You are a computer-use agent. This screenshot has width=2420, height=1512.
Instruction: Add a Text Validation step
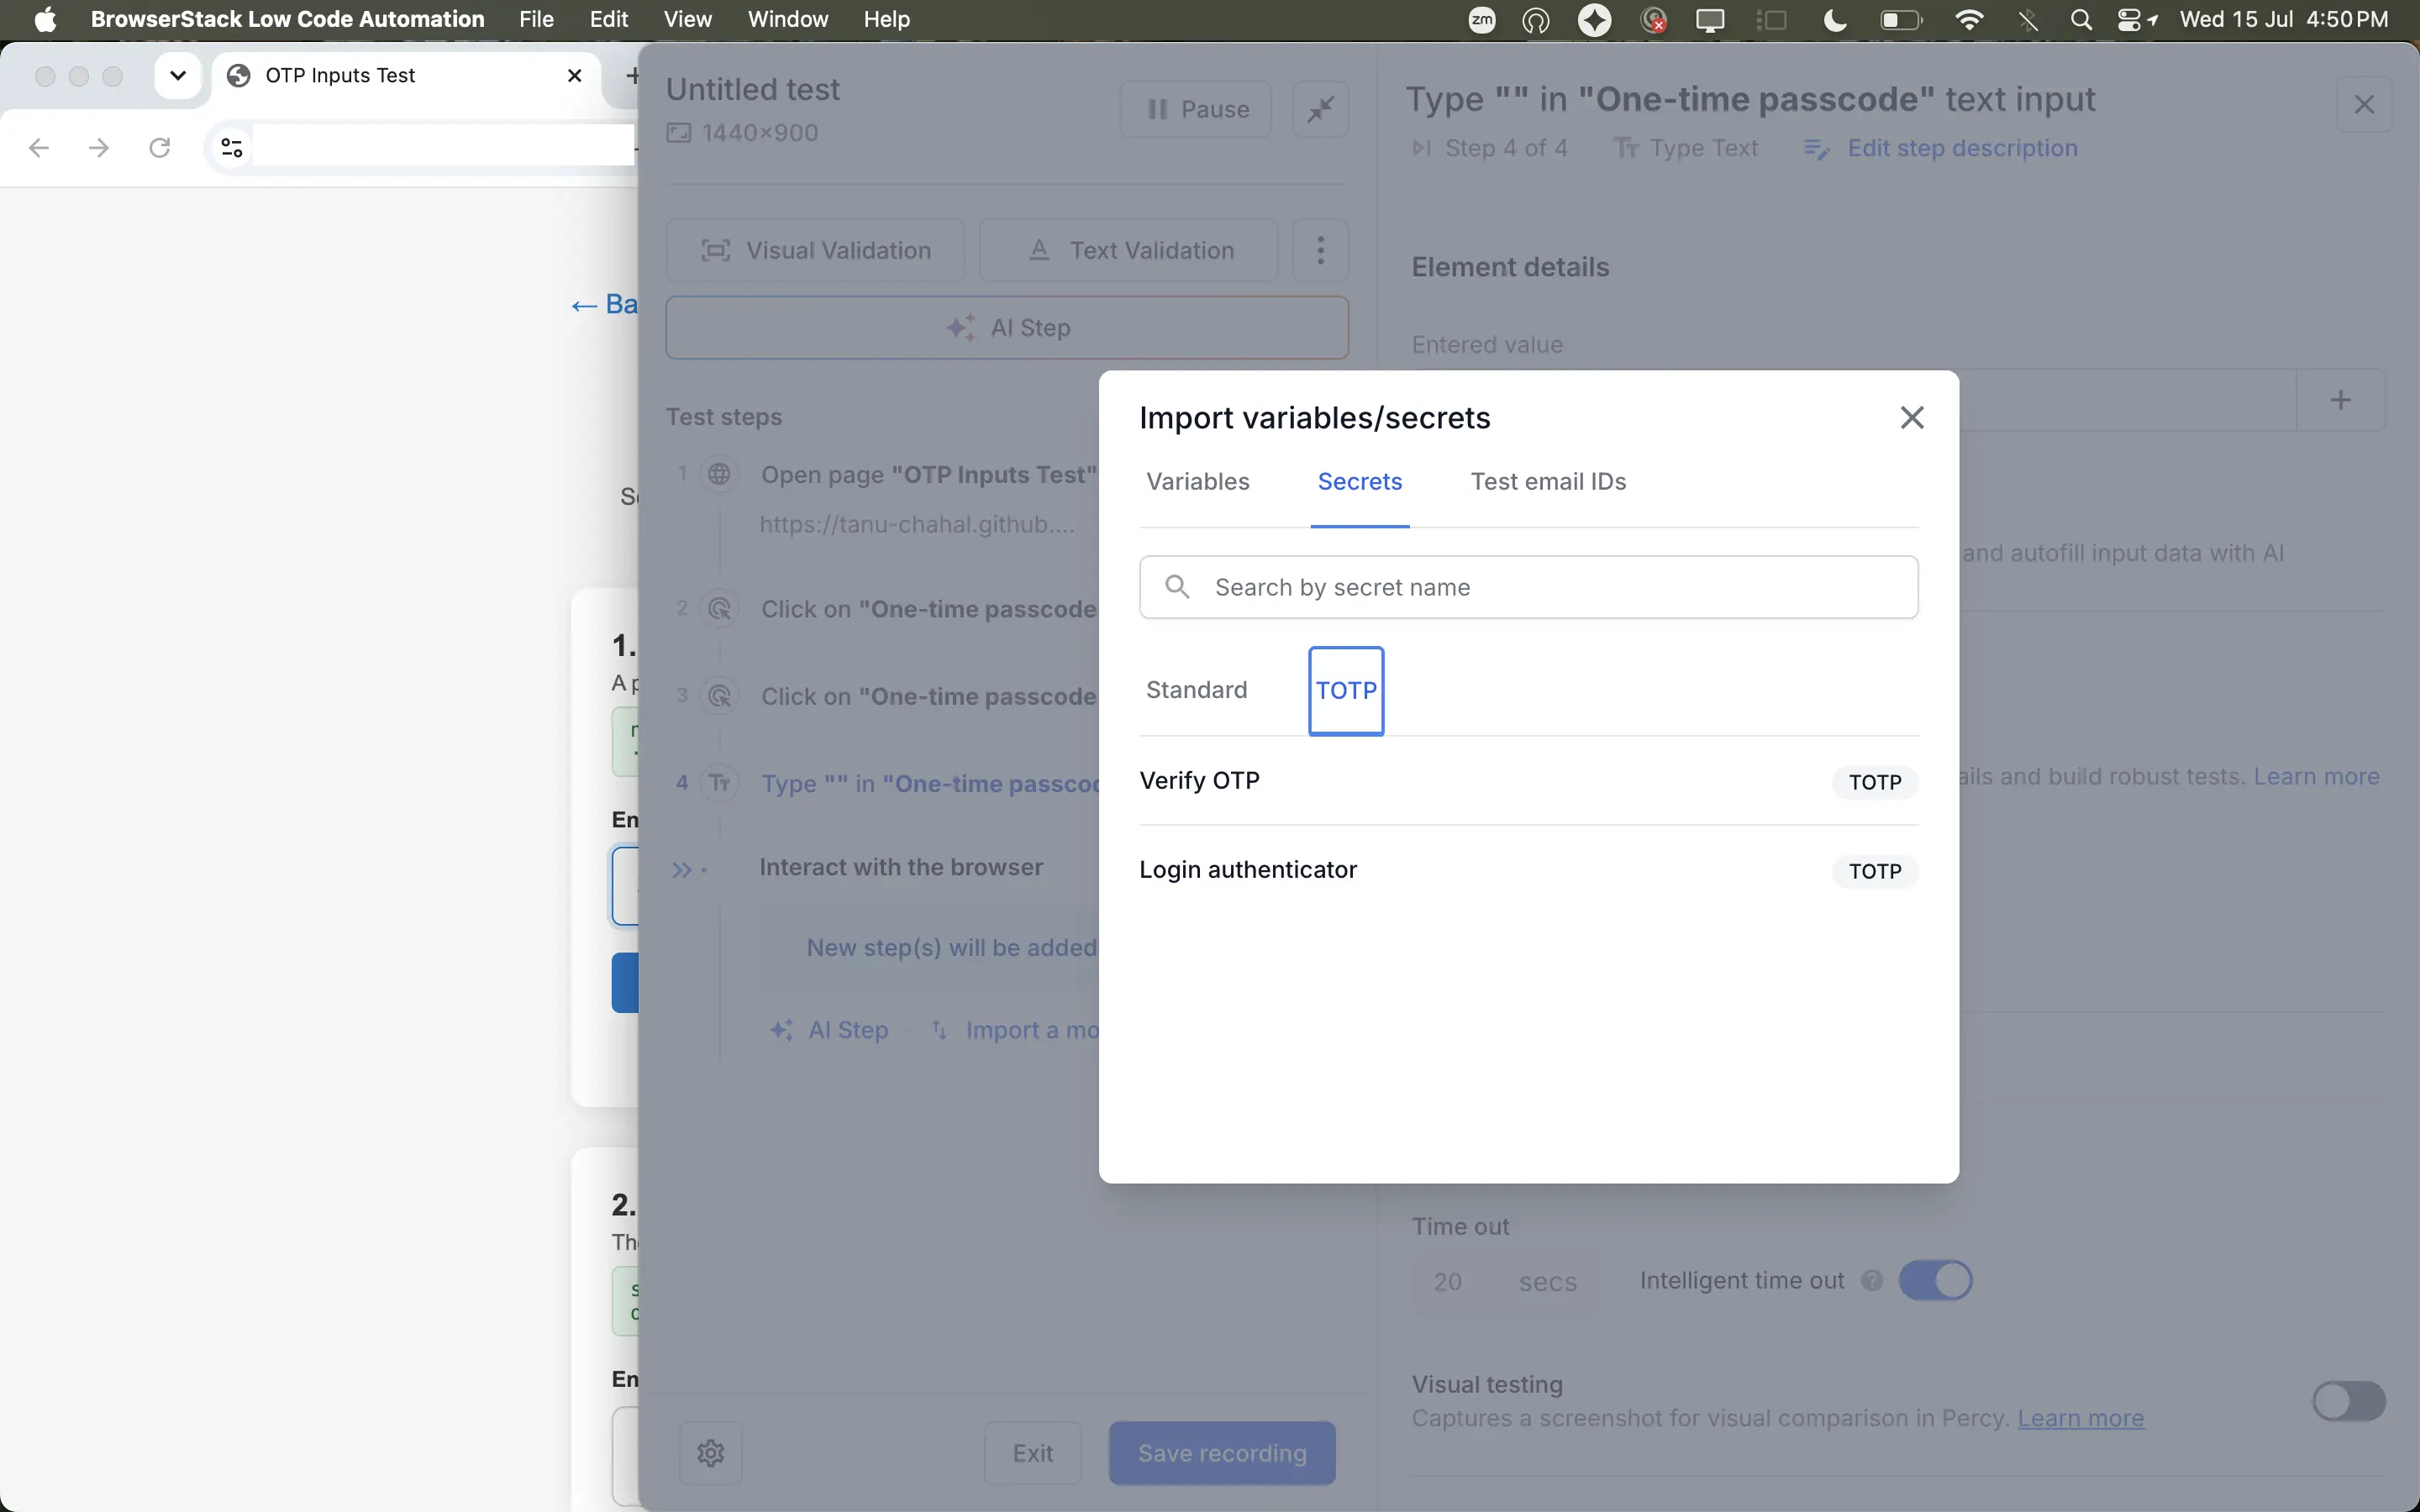pos(1128,250)
